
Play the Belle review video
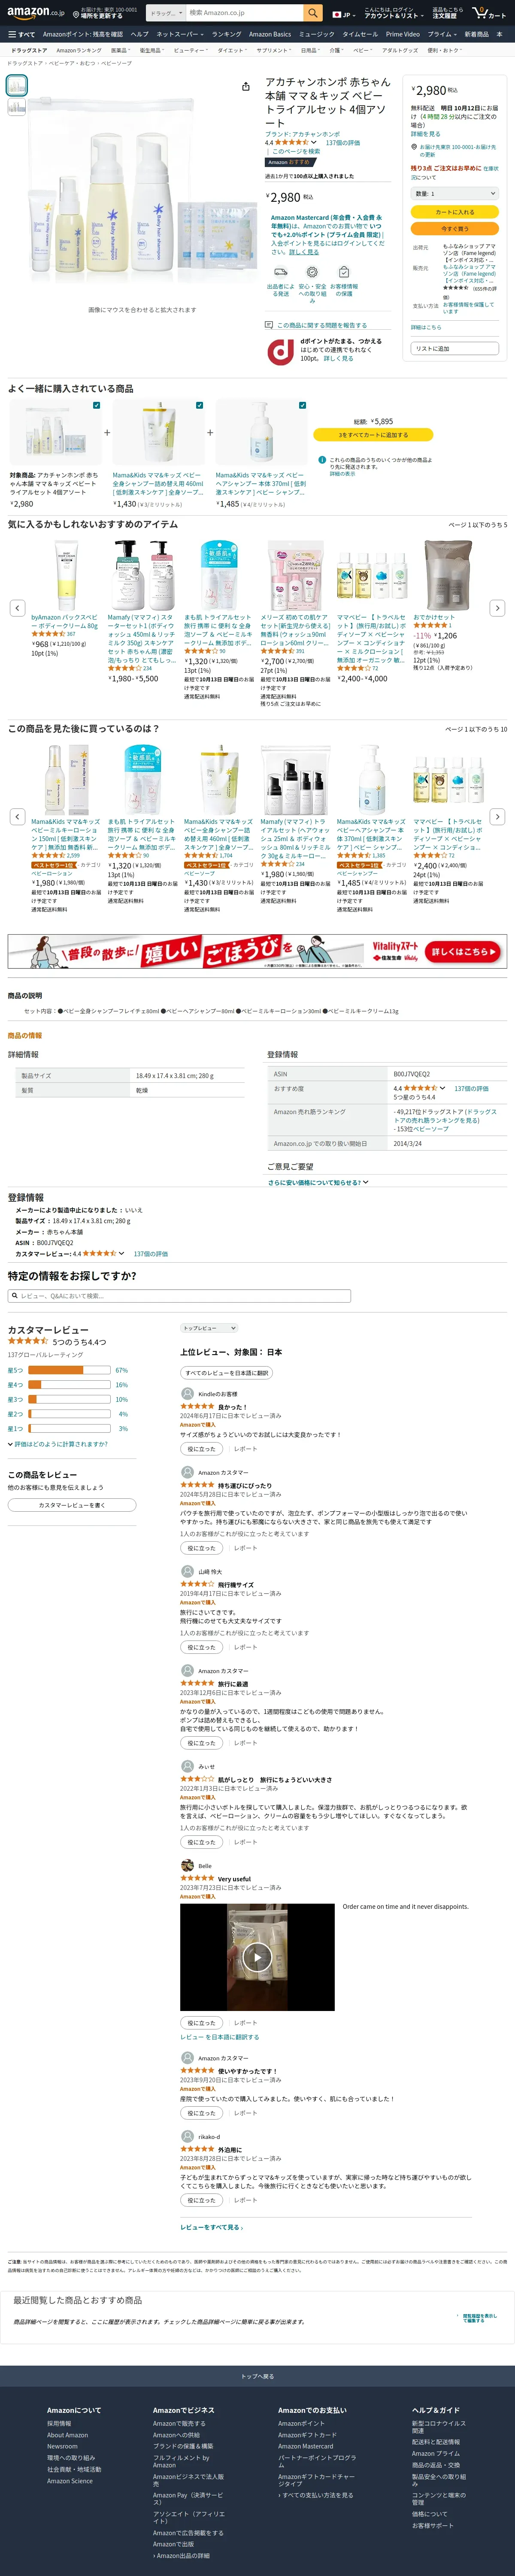coord(257,1957)
